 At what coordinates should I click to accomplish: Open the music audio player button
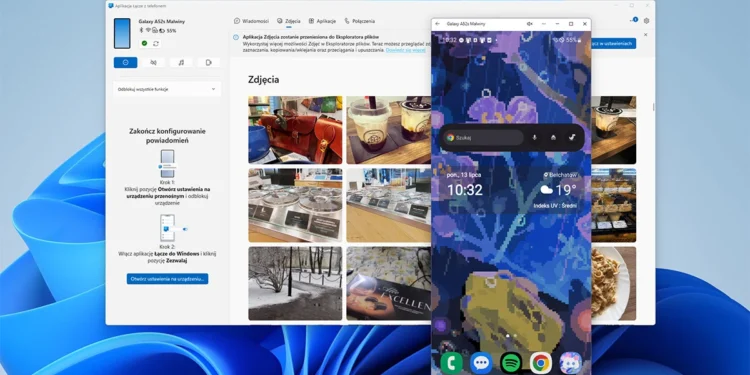point(181,63)
